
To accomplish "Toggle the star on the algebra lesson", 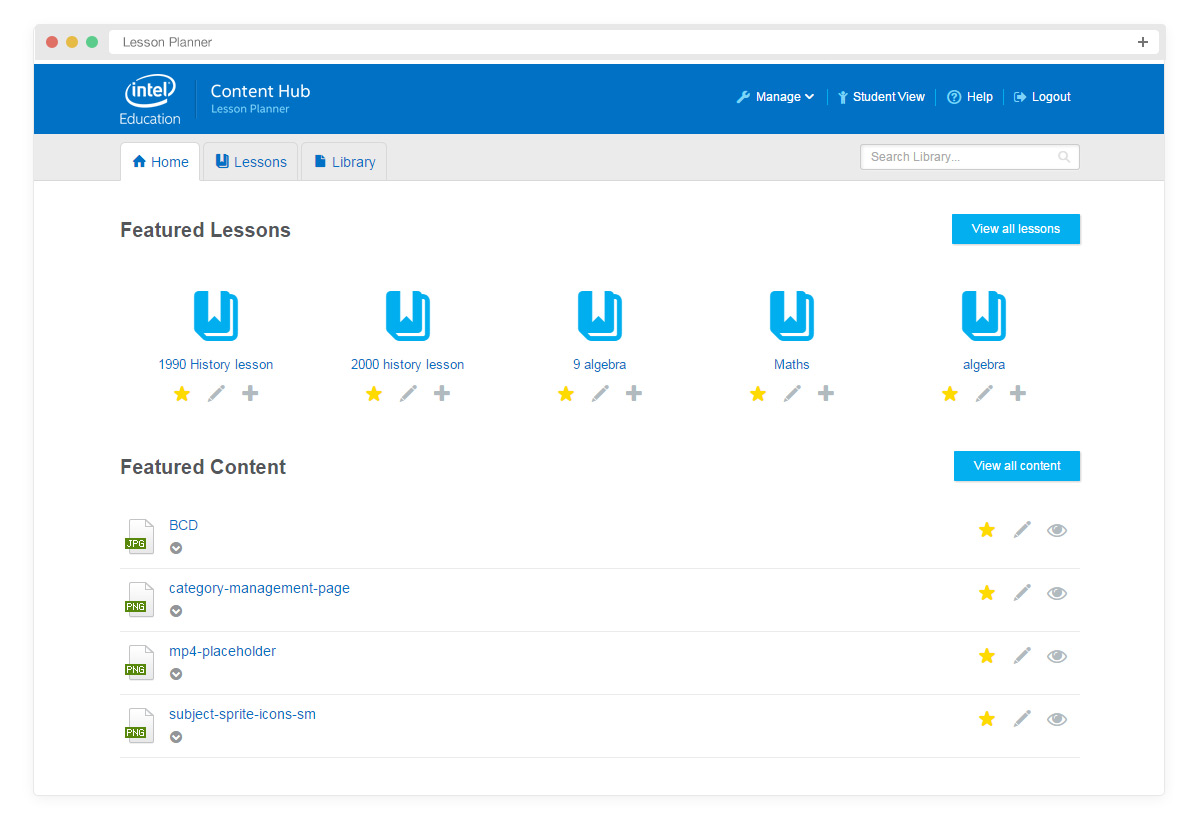I will [949, 393].
